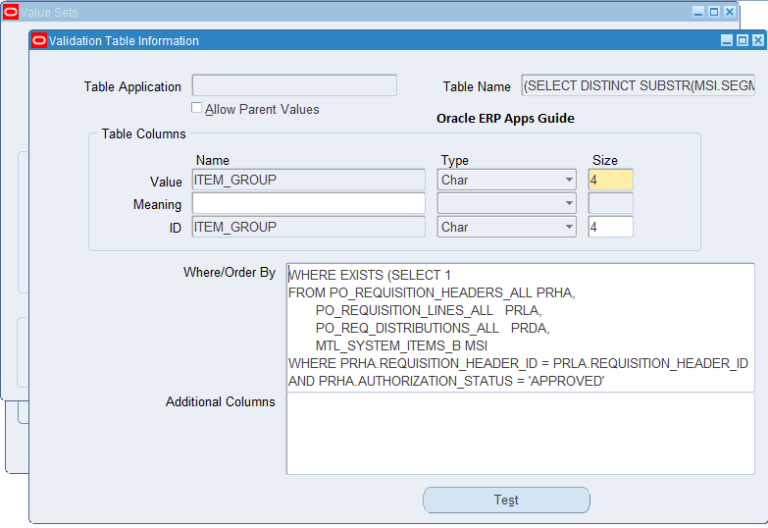Close the Value Sets window

[729, 12]
